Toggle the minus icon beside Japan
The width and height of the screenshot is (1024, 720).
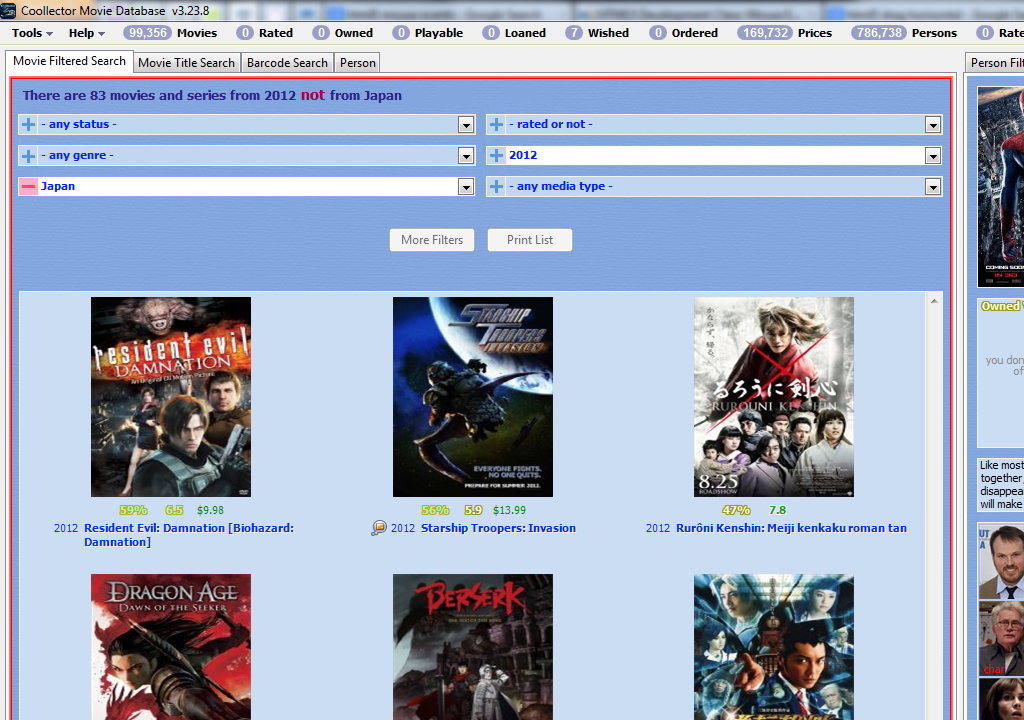coord(28,186)
